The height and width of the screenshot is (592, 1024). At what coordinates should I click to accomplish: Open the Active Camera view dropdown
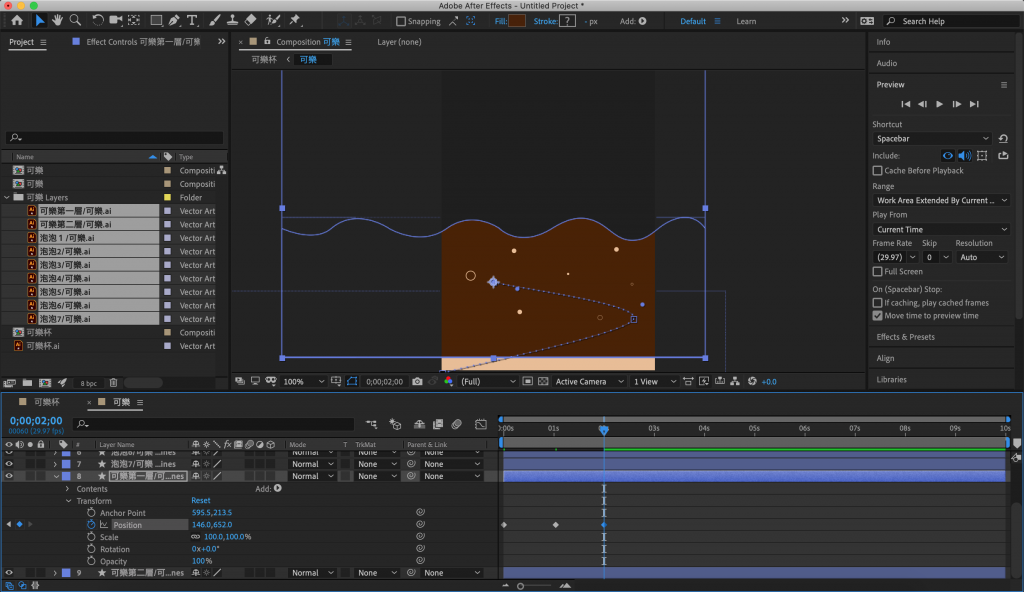pos(587,381)
